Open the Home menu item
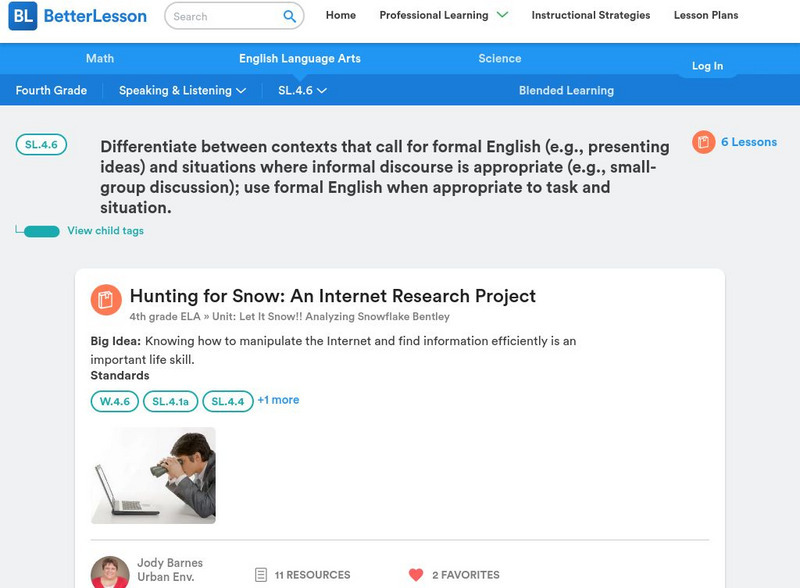Screen dimensions: 800x588 [x=341, y=15]
